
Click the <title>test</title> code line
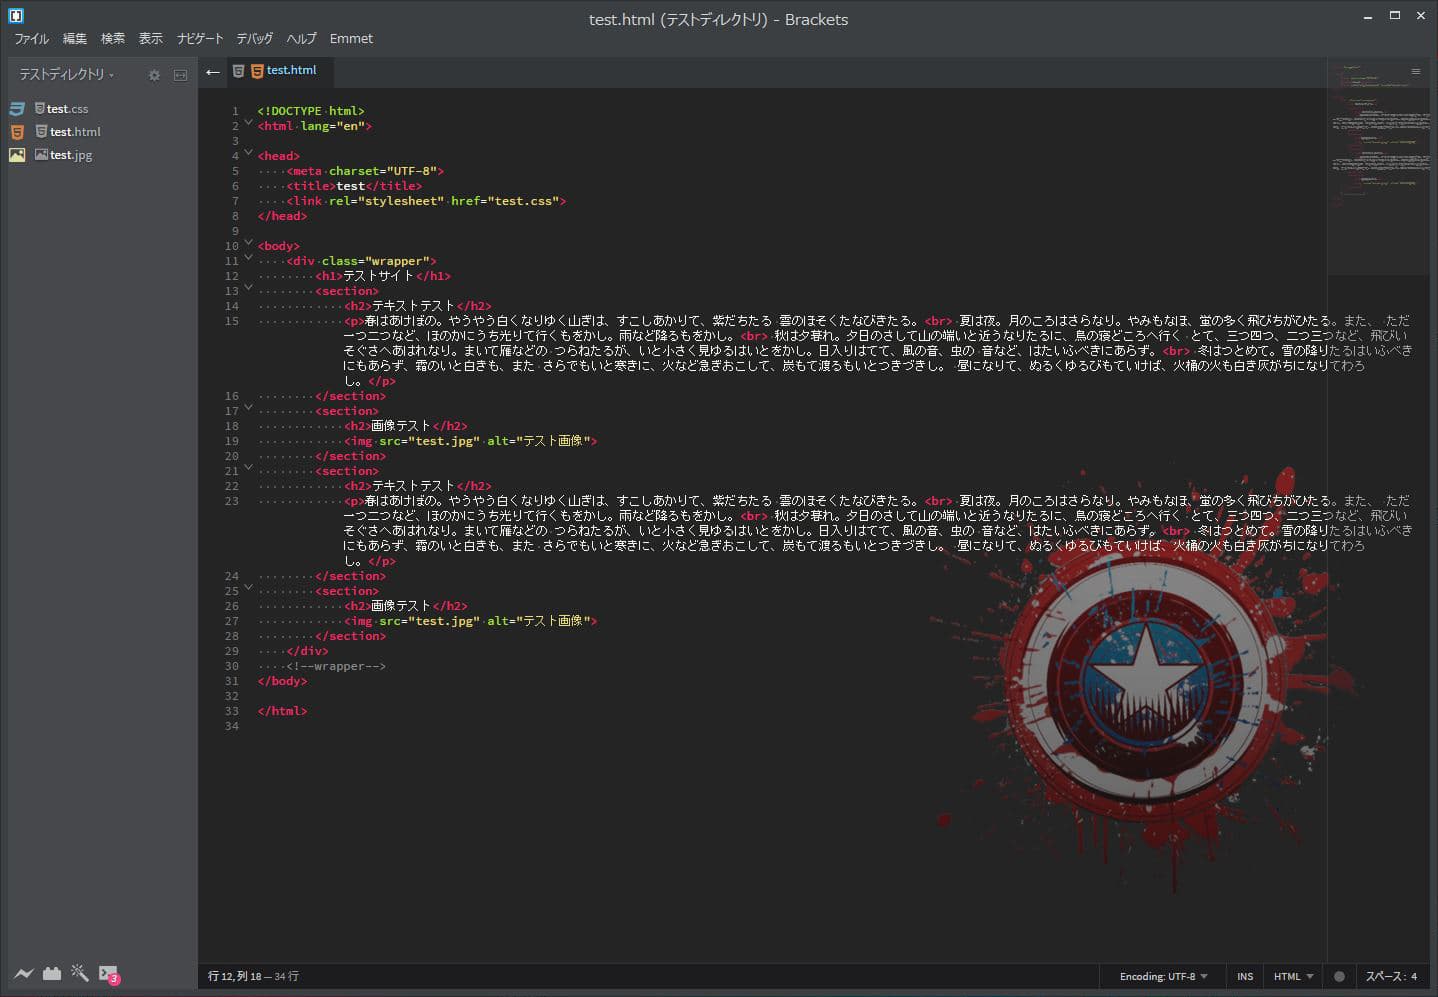[354, 186]
